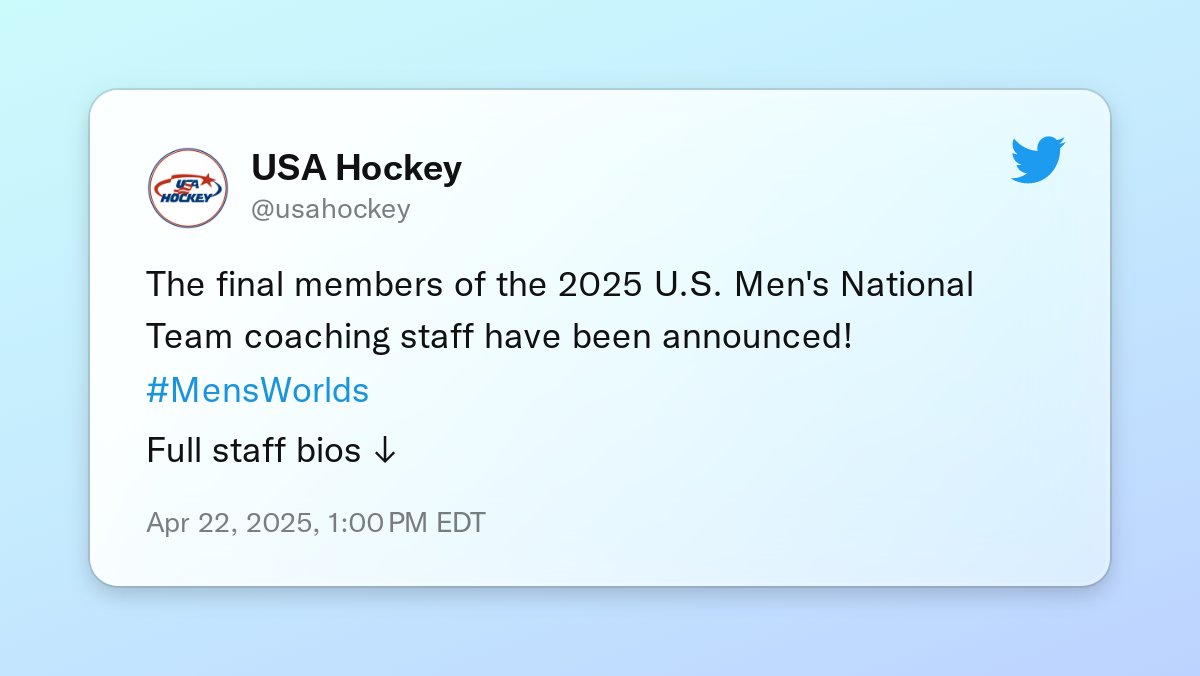The width and height of the screenshot is (1200, 676).
Task: Click the word Team starting second line
Action: (189, 337)
